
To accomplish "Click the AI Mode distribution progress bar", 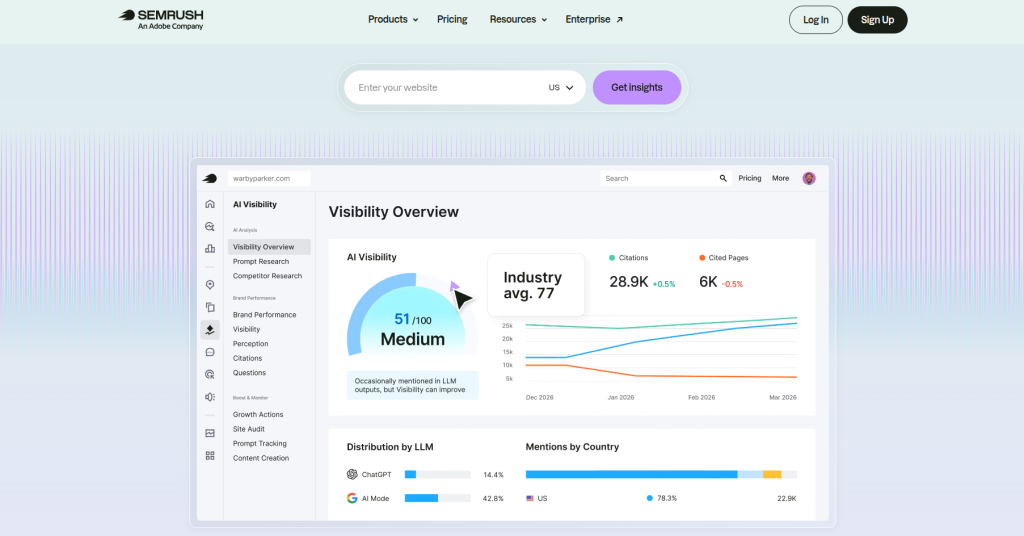I will click(x=438, y=498).
